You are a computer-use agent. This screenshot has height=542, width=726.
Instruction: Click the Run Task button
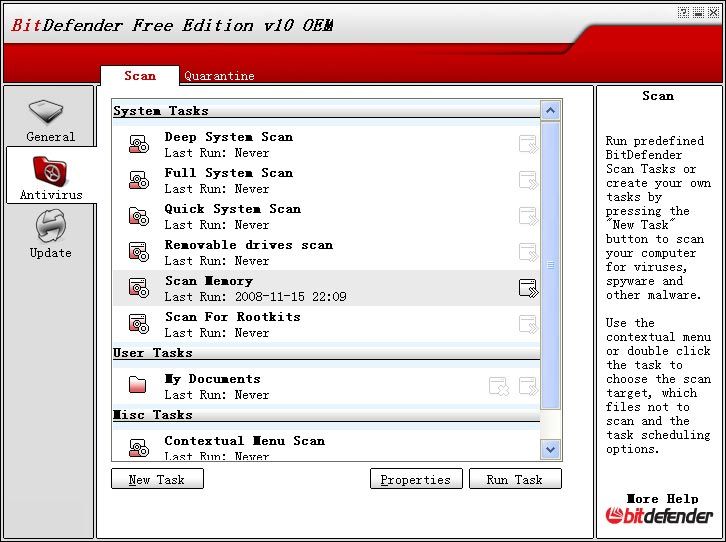pyautogui.click(x=515, y=479)
